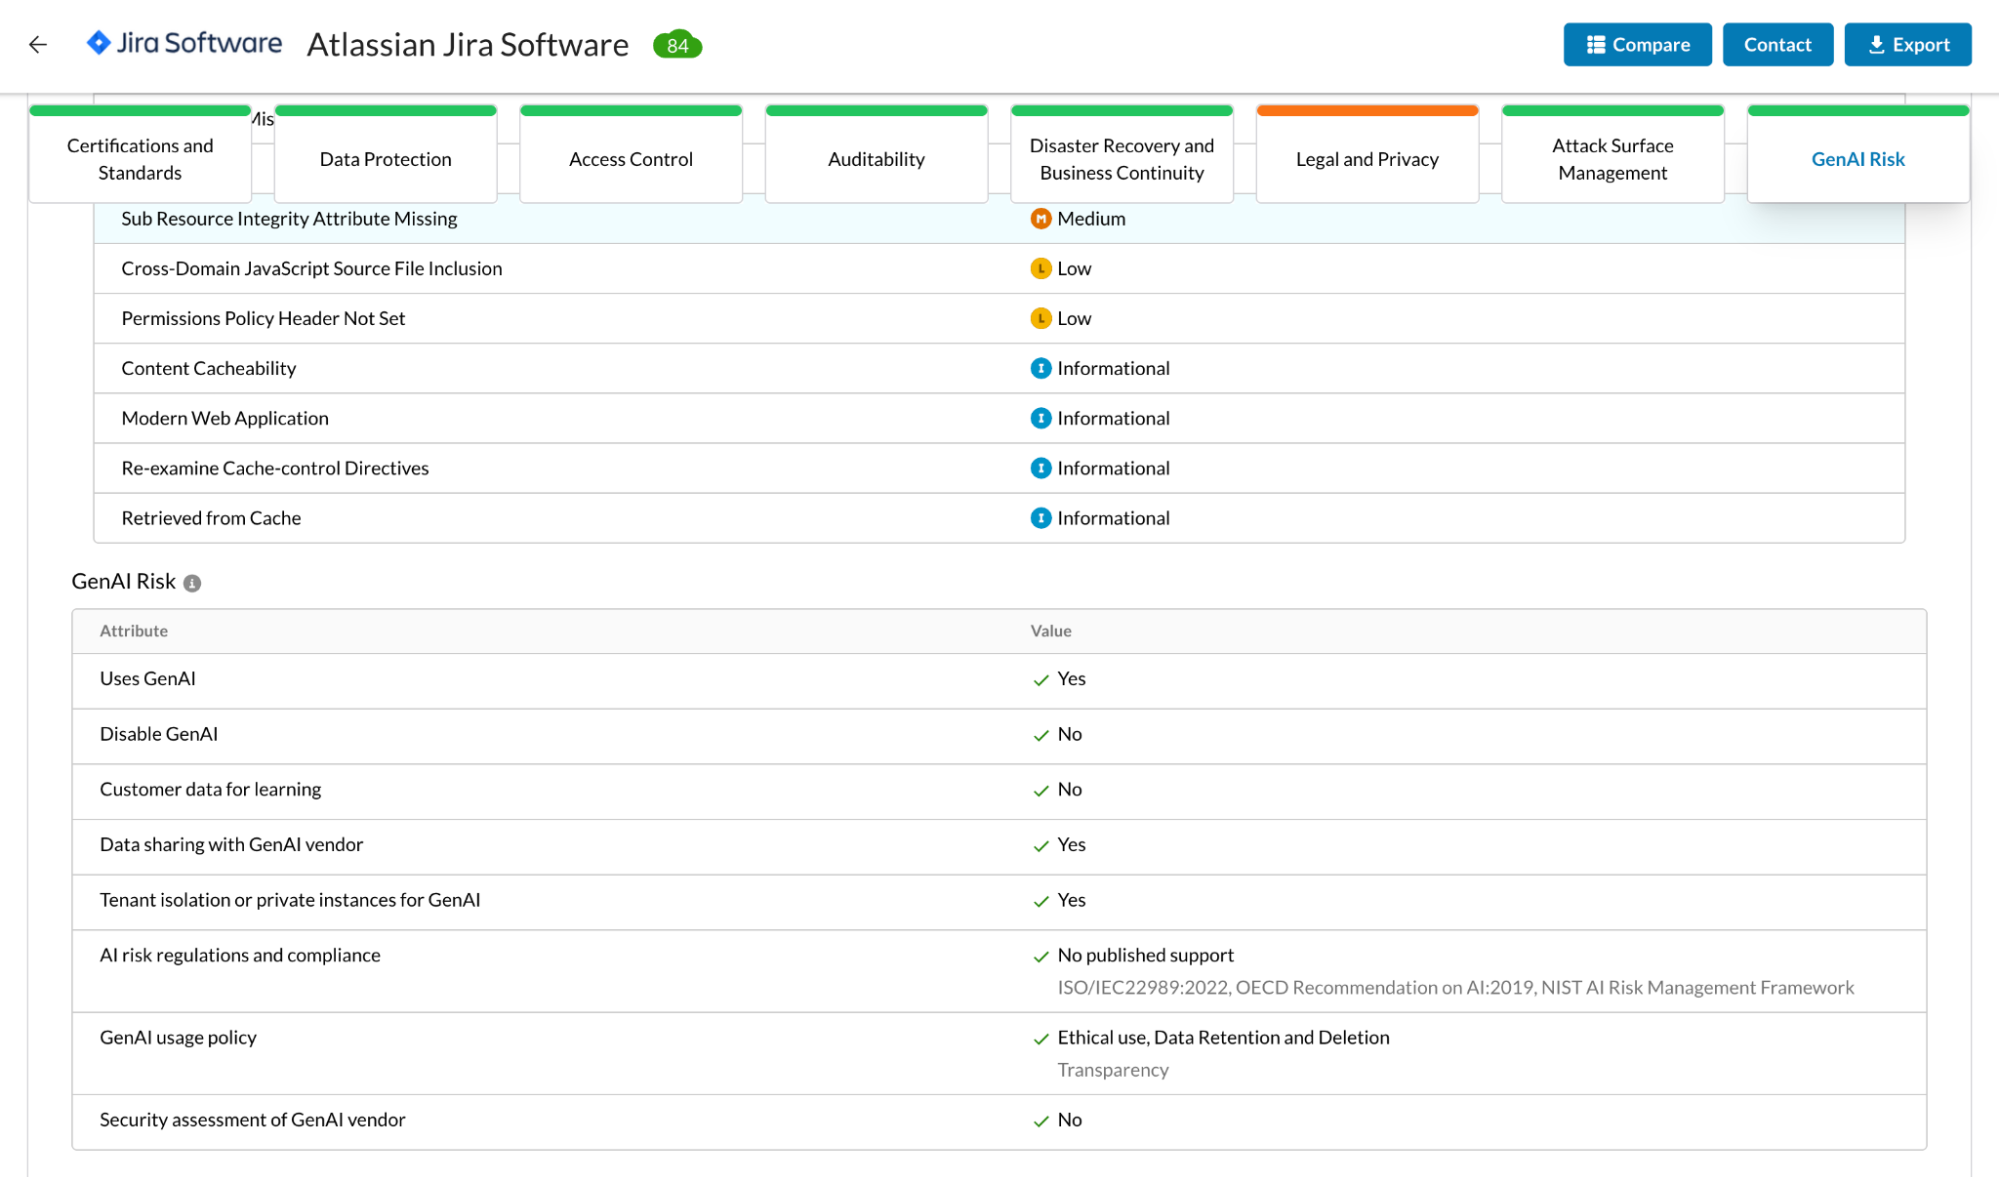Open Disaster Recovery and Business Continuity tab
Screen dimensions: 1999x1178
coord(1122,155)
